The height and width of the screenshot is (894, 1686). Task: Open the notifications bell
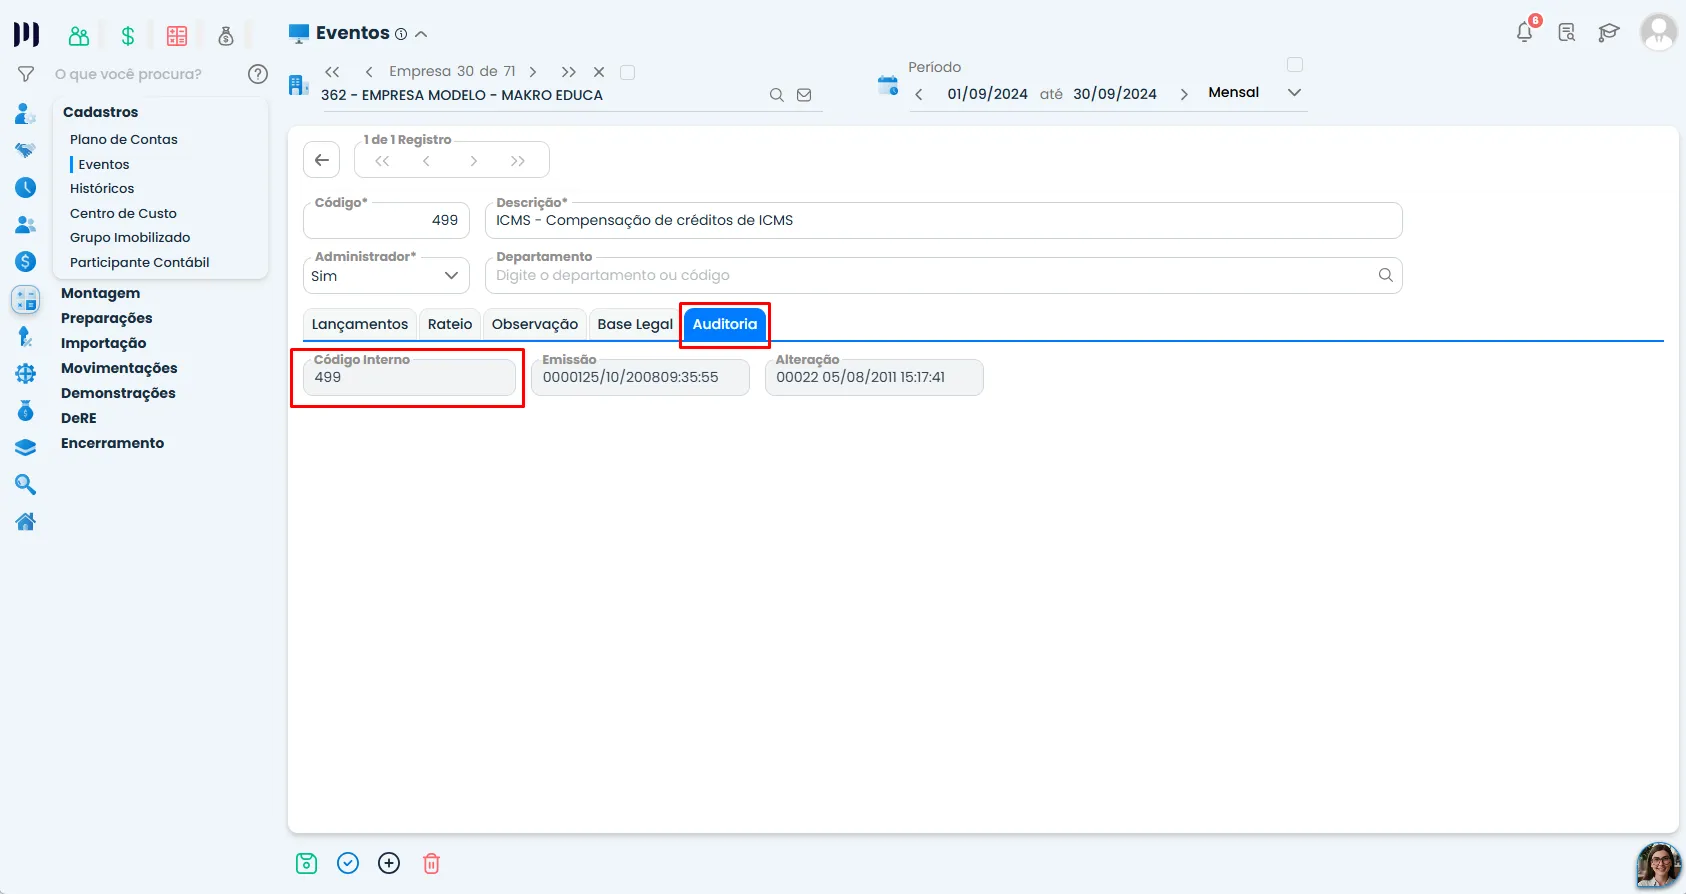tap(1524, 32)
